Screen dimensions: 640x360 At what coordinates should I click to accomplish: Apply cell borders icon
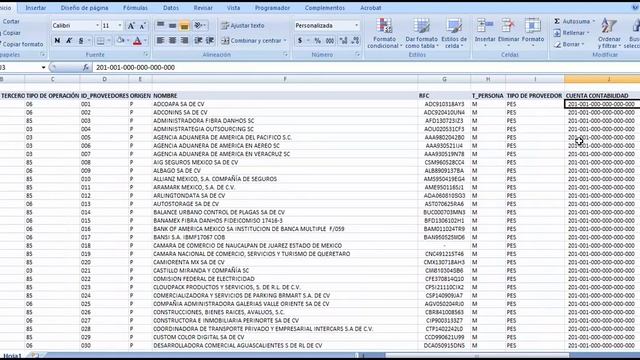pyautogui.click(x=100, y=40)
